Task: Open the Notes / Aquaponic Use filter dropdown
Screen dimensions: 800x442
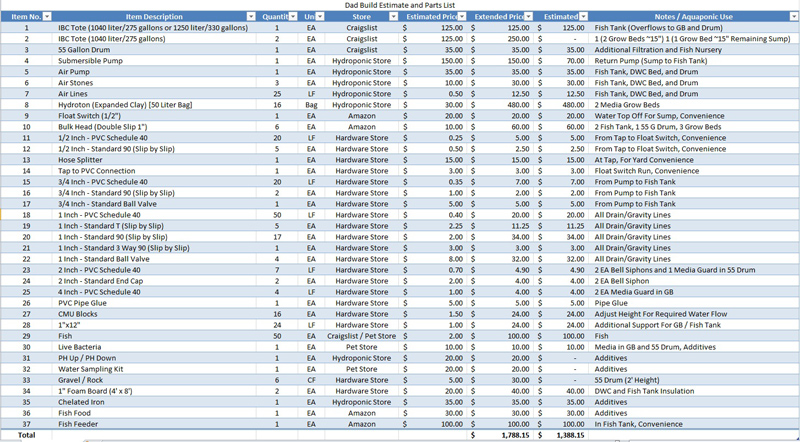Action: coord(791,17)
